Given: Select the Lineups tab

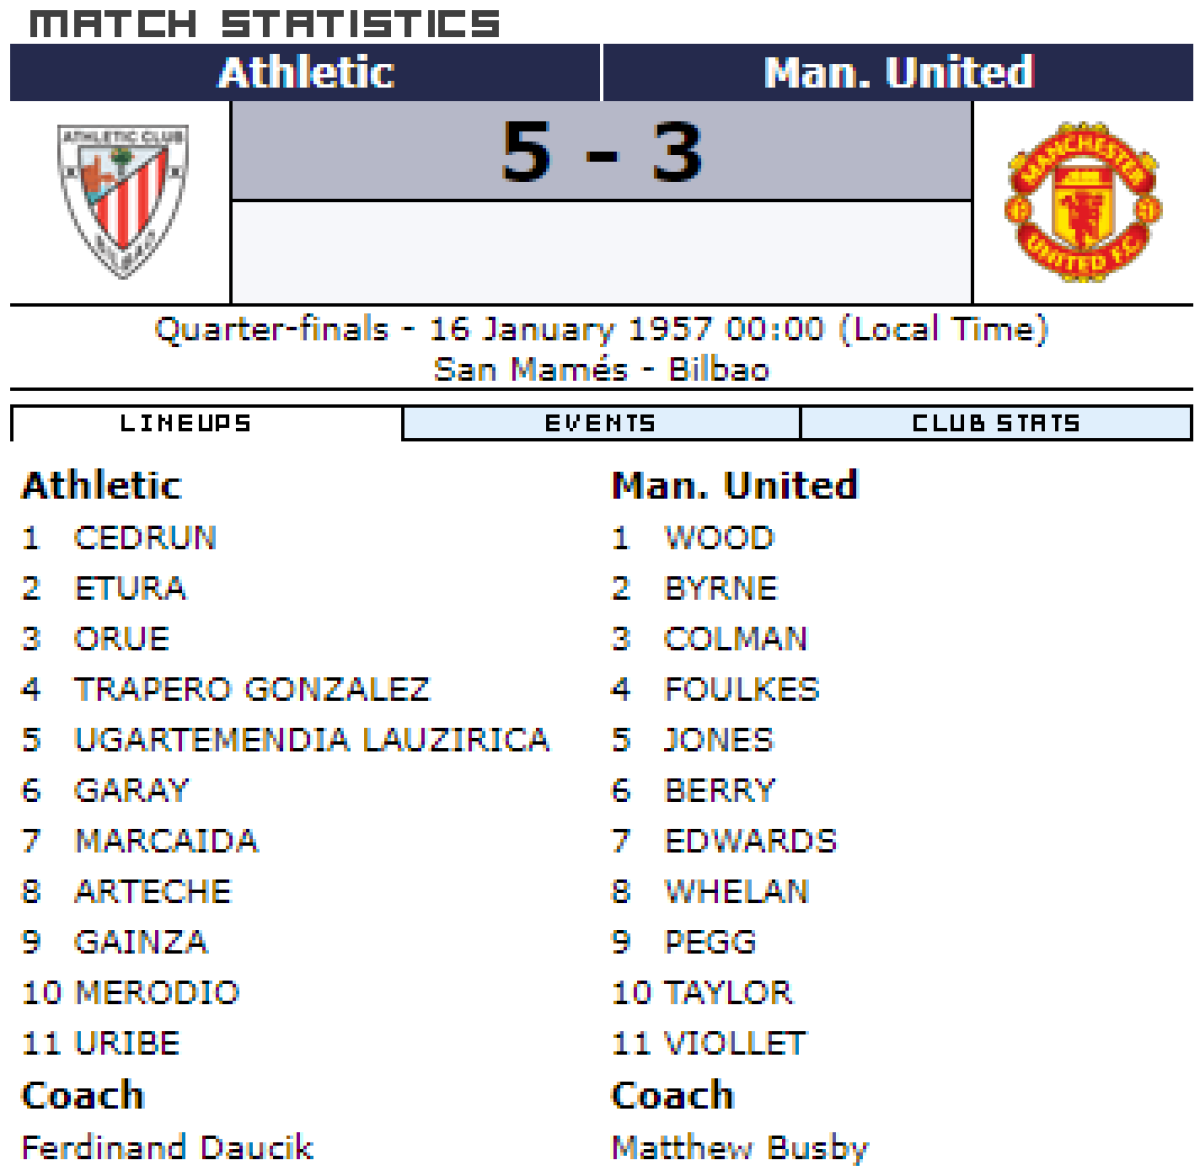Looking at the screenshot, I should click(x=186, y=423).
